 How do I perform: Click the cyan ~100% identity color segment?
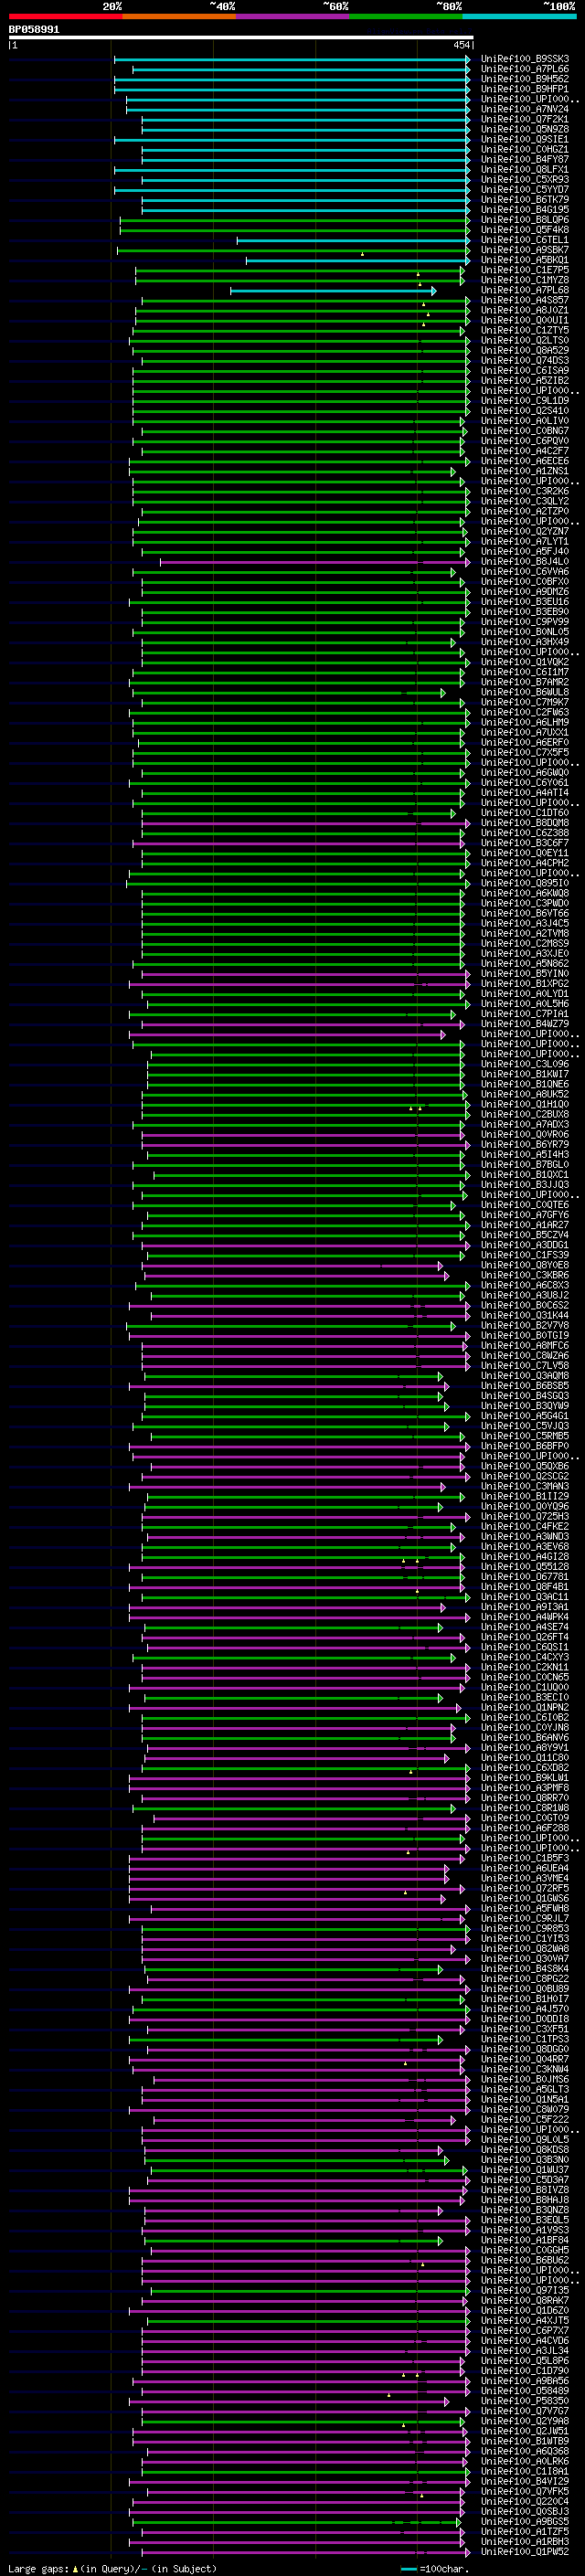[x=519, y=16]
